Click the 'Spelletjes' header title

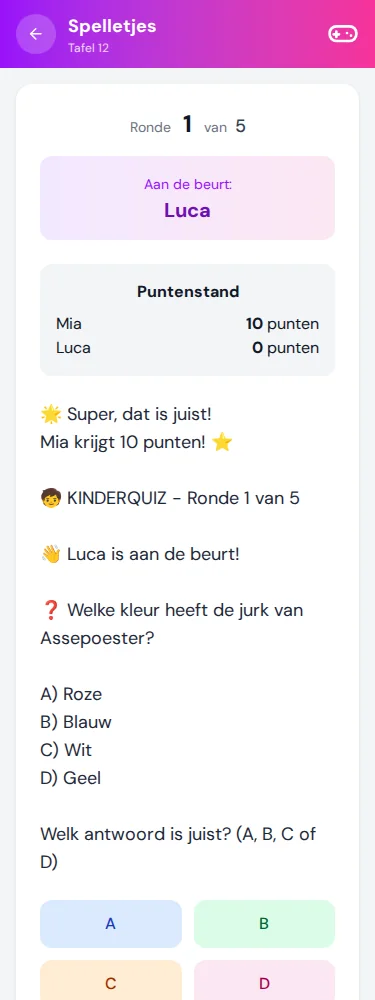pyautogui.click(x=112, y=26)
